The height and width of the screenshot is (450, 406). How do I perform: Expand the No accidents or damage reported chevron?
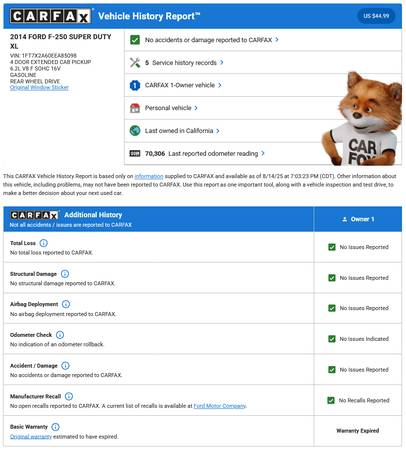[x=277, y=40]
